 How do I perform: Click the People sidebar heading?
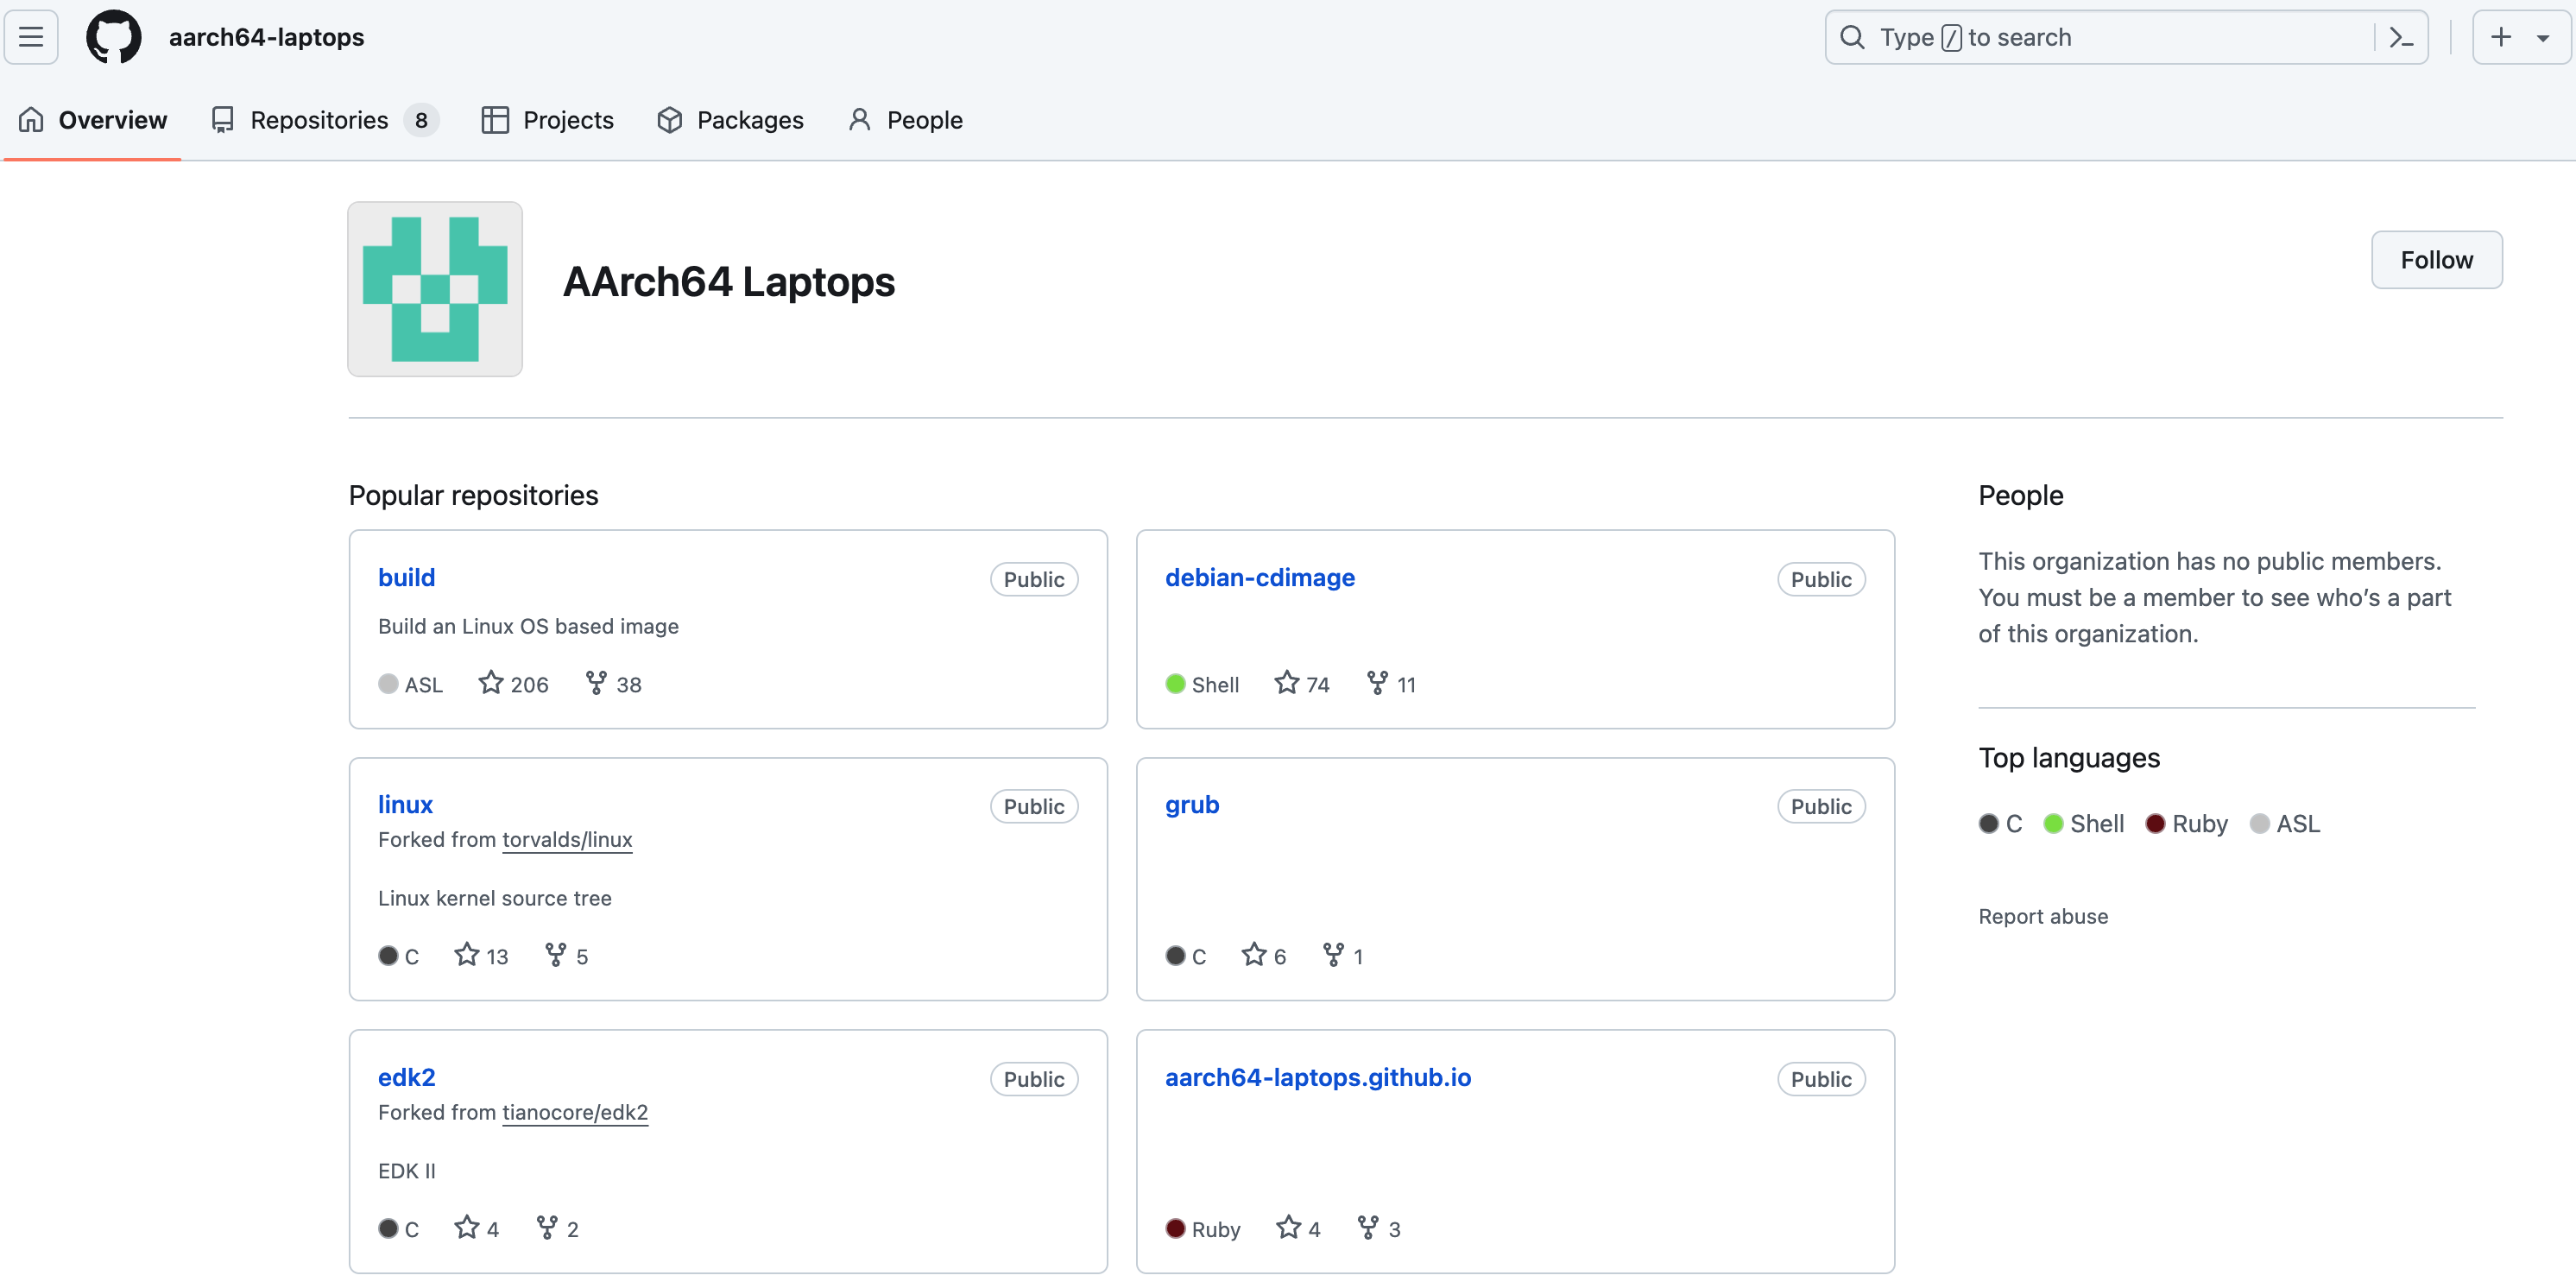tap(2020, 495)
